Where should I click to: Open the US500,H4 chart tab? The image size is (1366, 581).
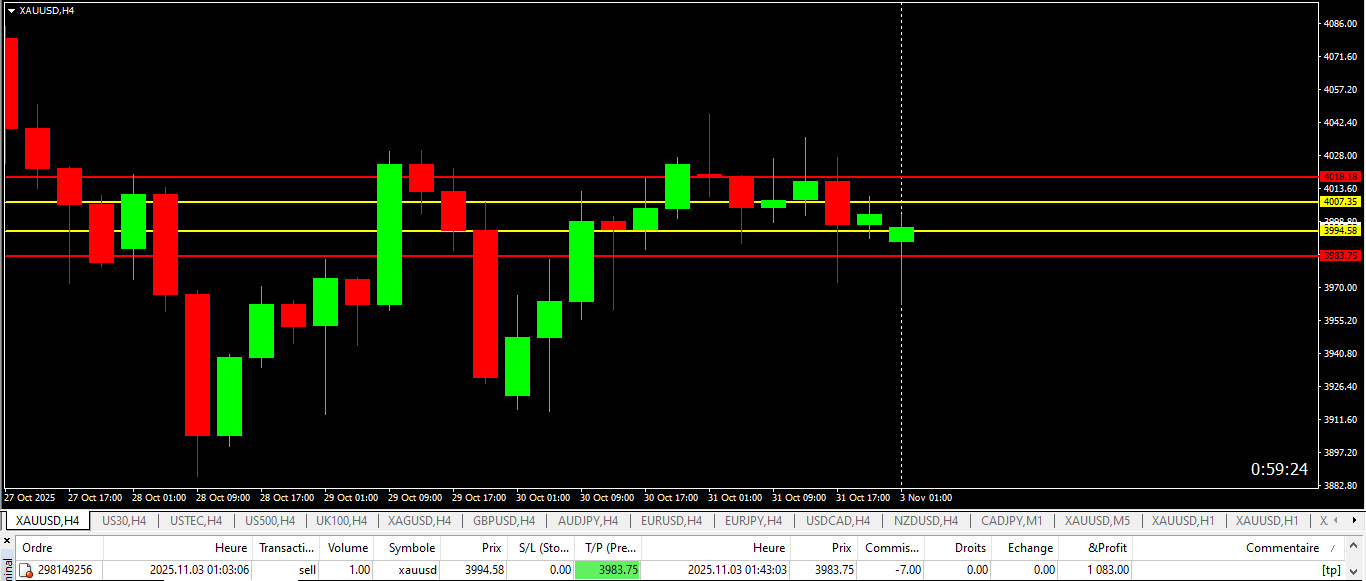pos(270,521)
